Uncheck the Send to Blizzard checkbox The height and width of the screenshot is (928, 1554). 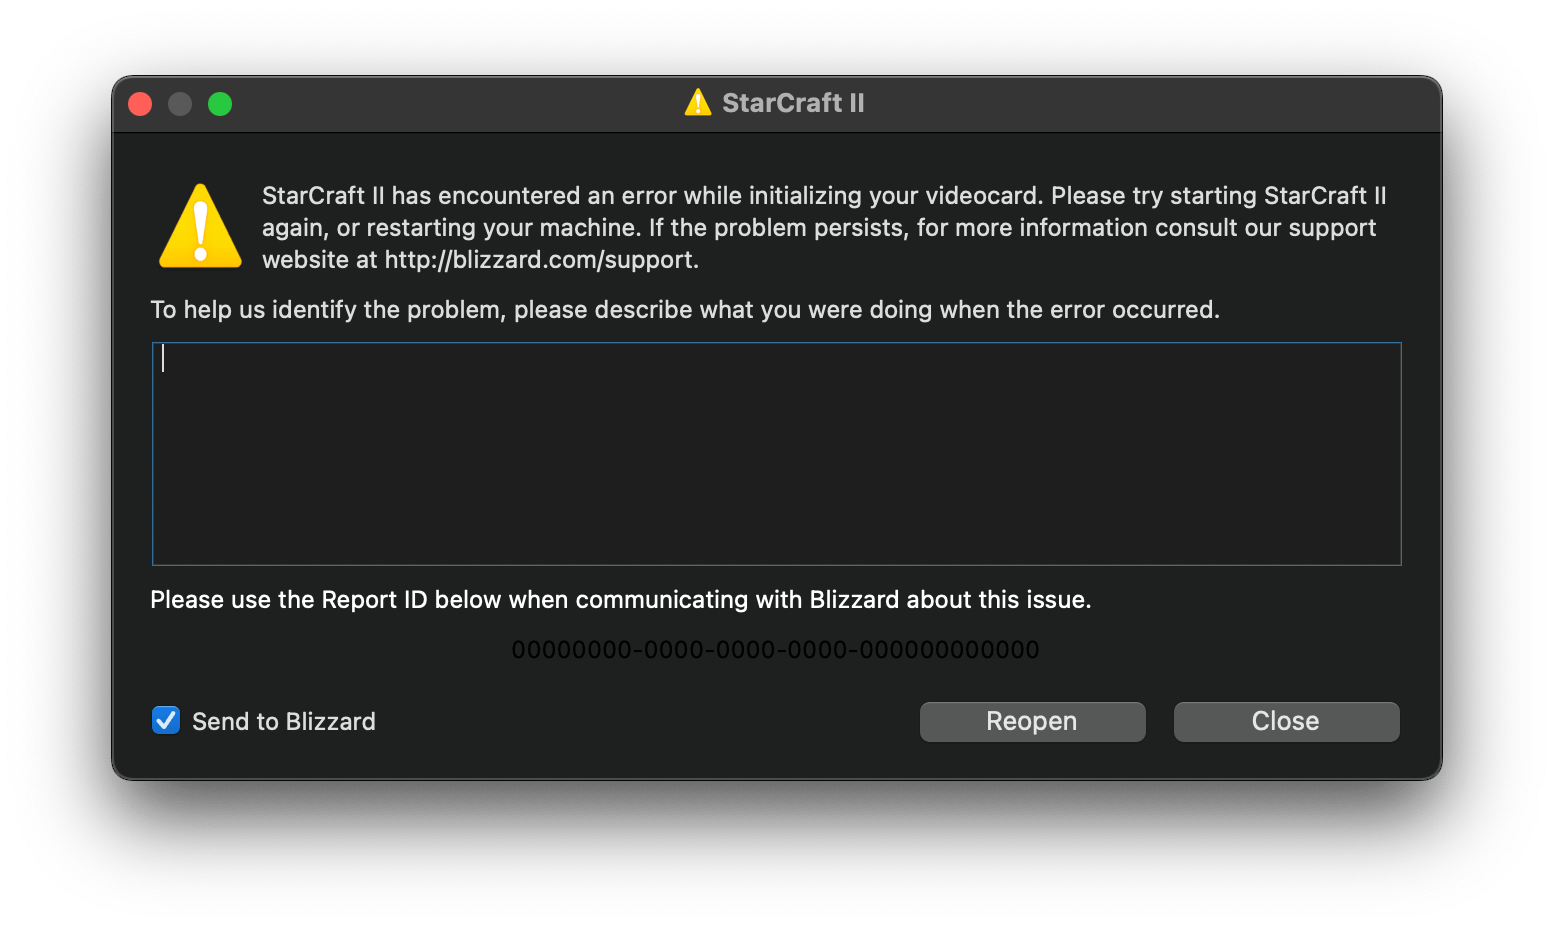pyautogui.click(x=166, y=720)
